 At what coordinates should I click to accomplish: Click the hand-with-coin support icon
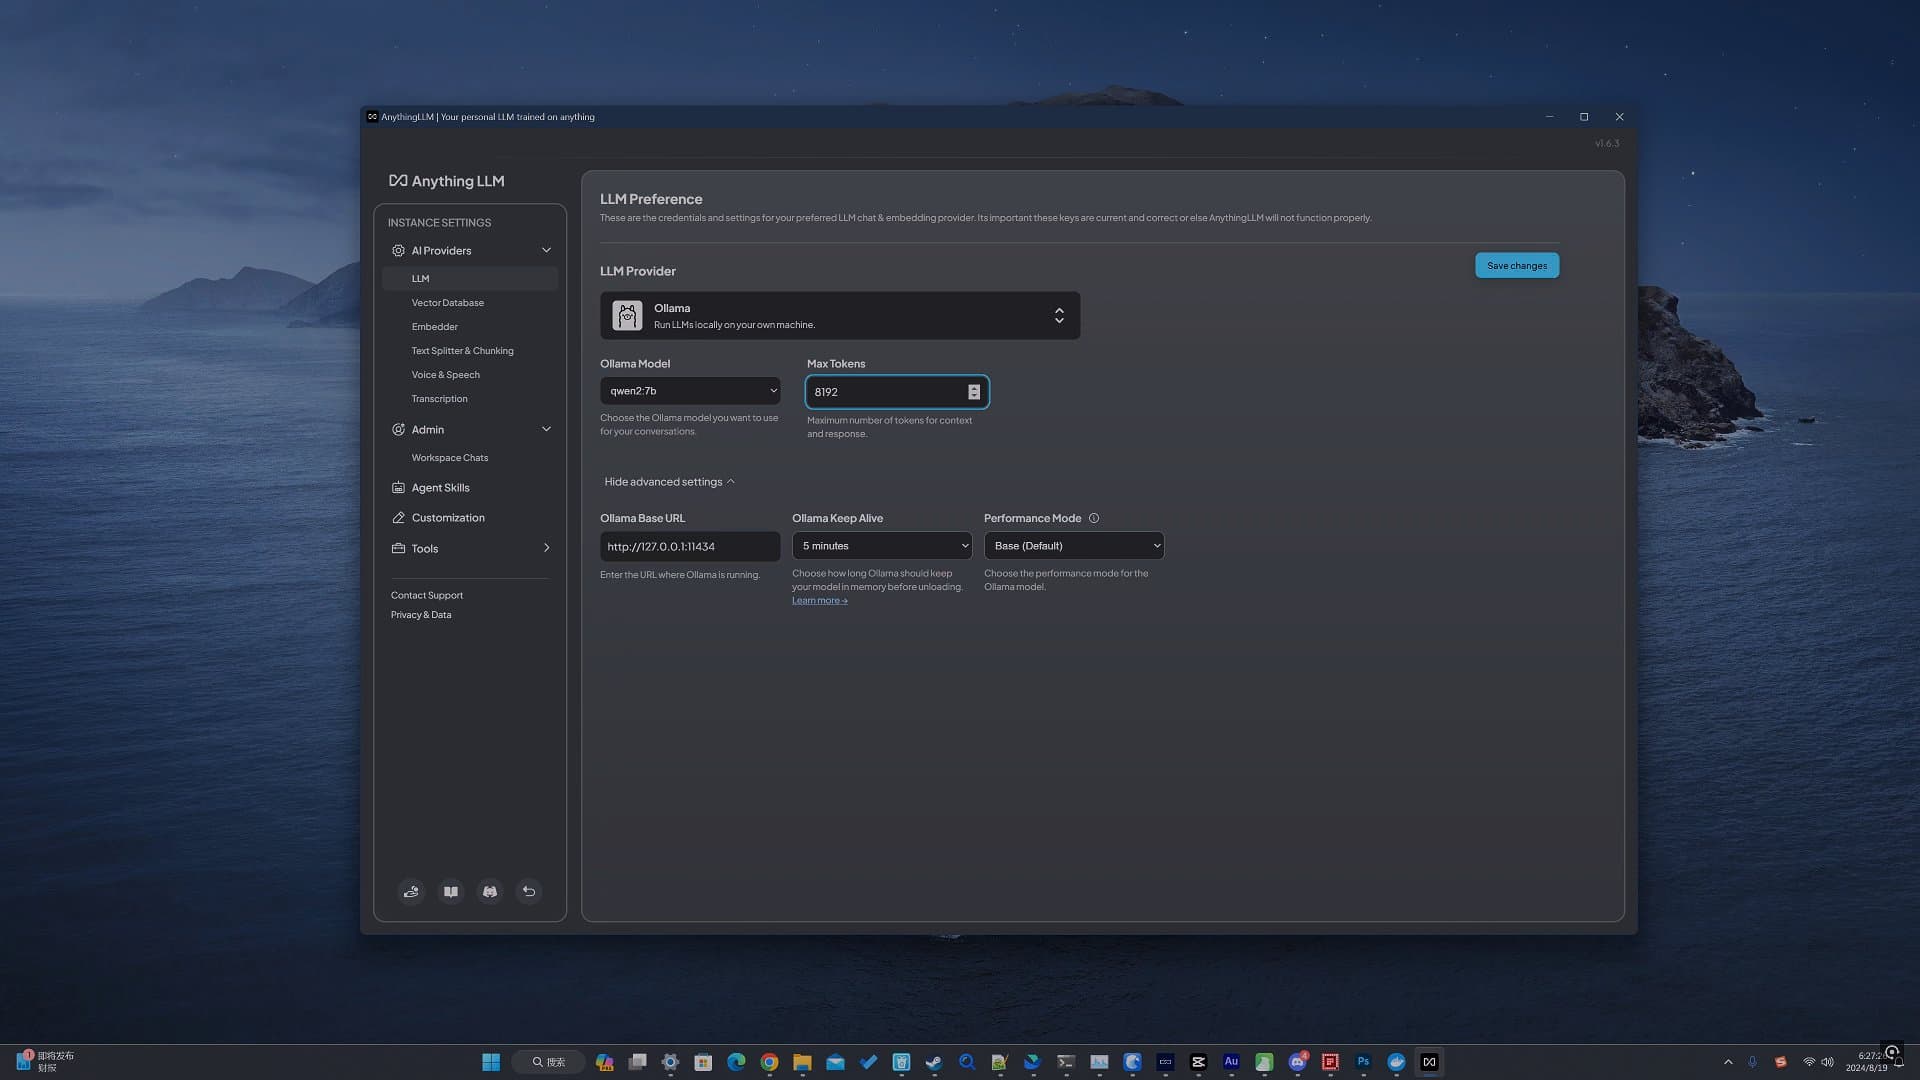pos(411,891)
